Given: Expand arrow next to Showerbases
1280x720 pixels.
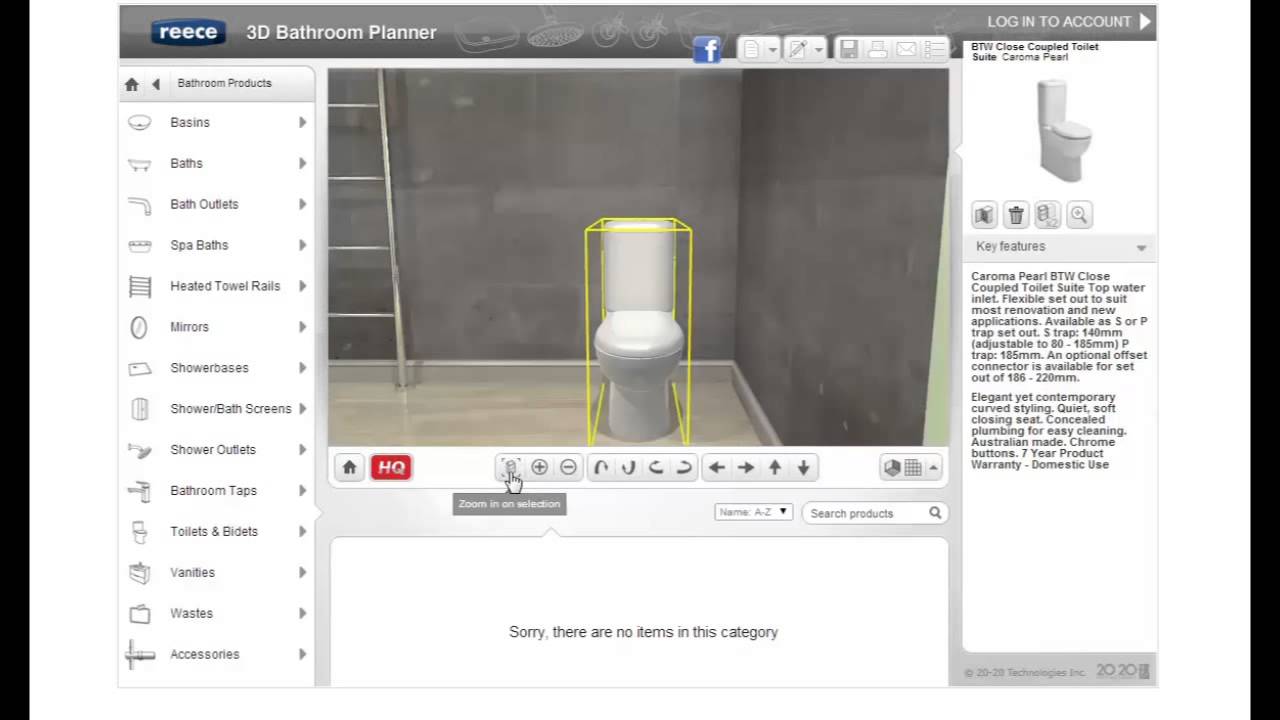Looking at the screenshot, I should (x=302, y=368).
